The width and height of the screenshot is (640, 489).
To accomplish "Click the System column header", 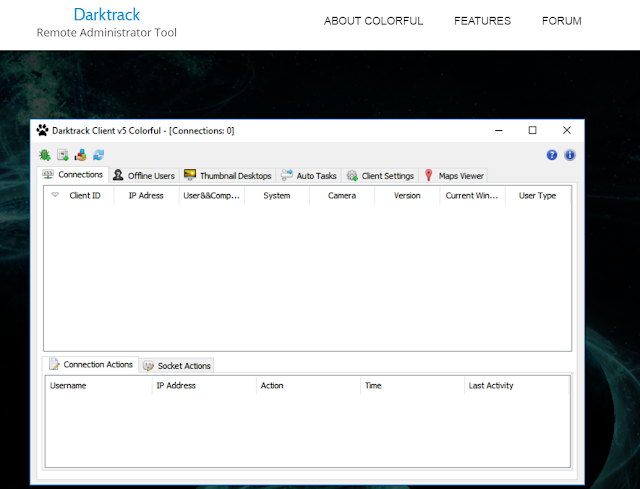I will [277, 196].
